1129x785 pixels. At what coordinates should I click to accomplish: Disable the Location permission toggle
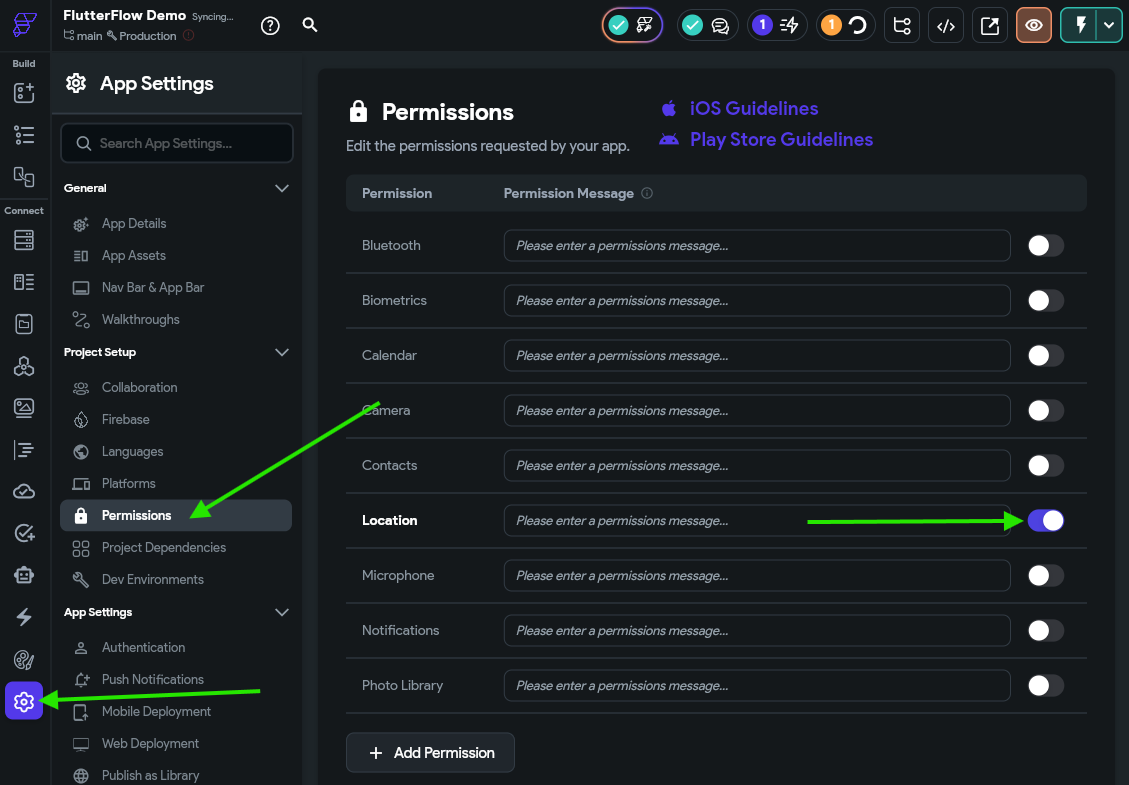(x=1045, y=520)
